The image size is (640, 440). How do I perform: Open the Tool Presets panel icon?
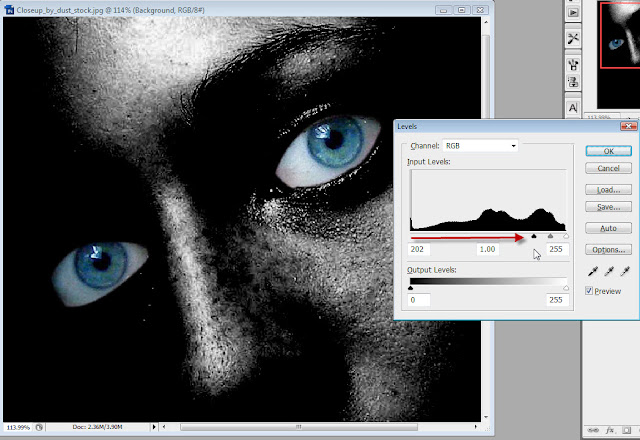tap(573, 39)
